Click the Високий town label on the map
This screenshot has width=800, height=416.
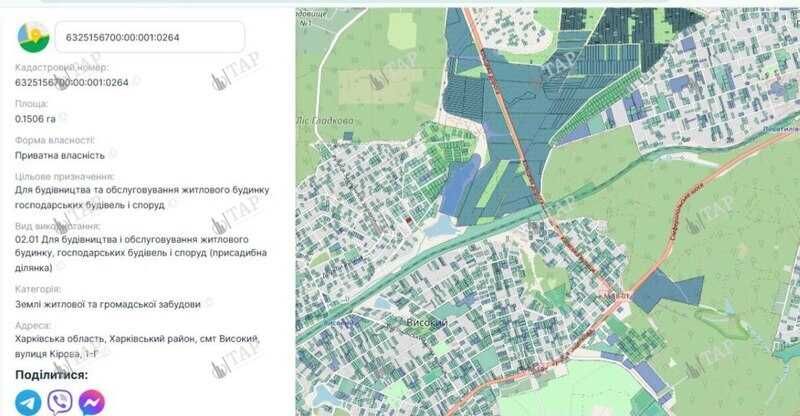(427, 323)
